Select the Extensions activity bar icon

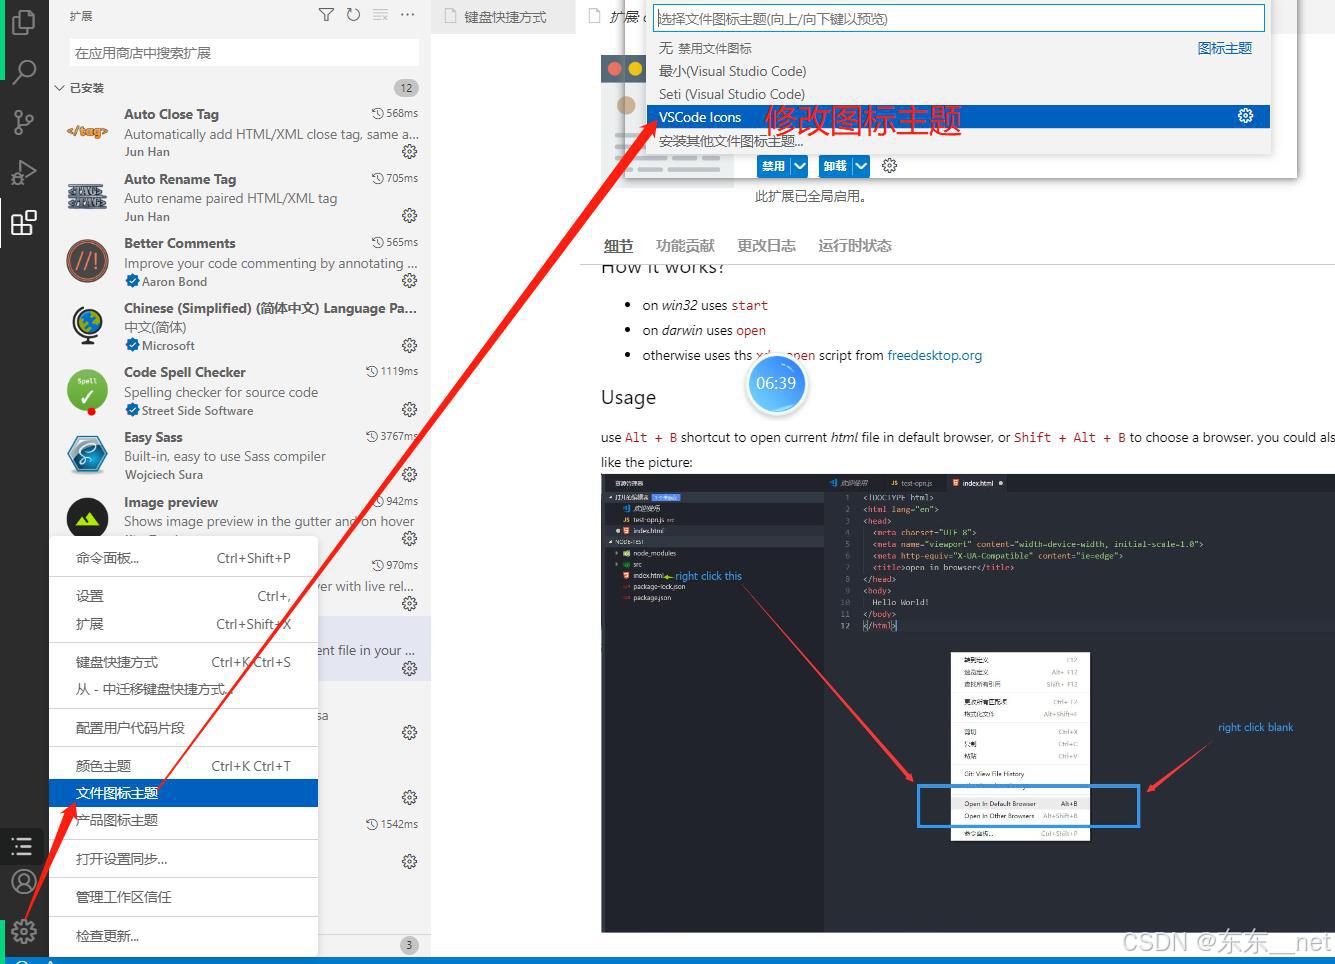(23, 222)
